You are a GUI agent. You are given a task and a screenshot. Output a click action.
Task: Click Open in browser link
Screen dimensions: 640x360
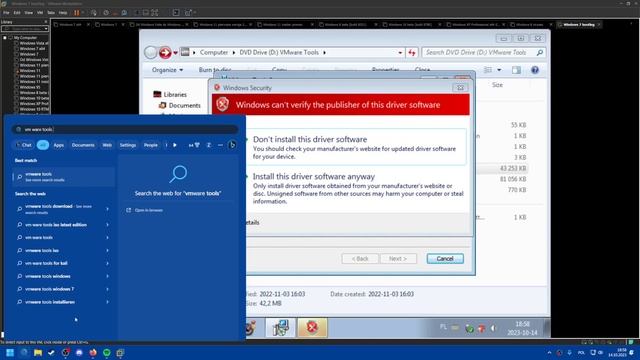[x=144, y=210]
